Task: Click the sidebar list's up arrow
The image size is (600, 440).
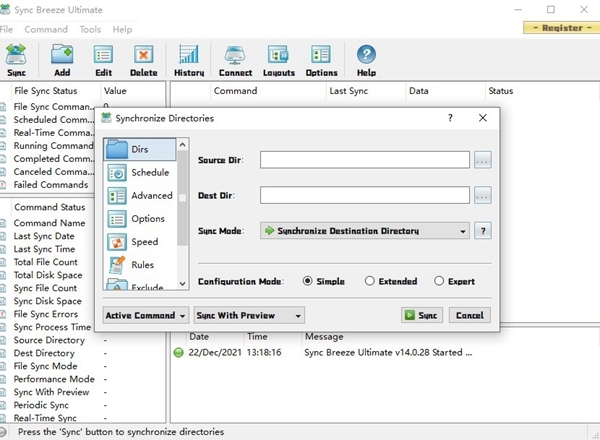Action: [183, 145]
